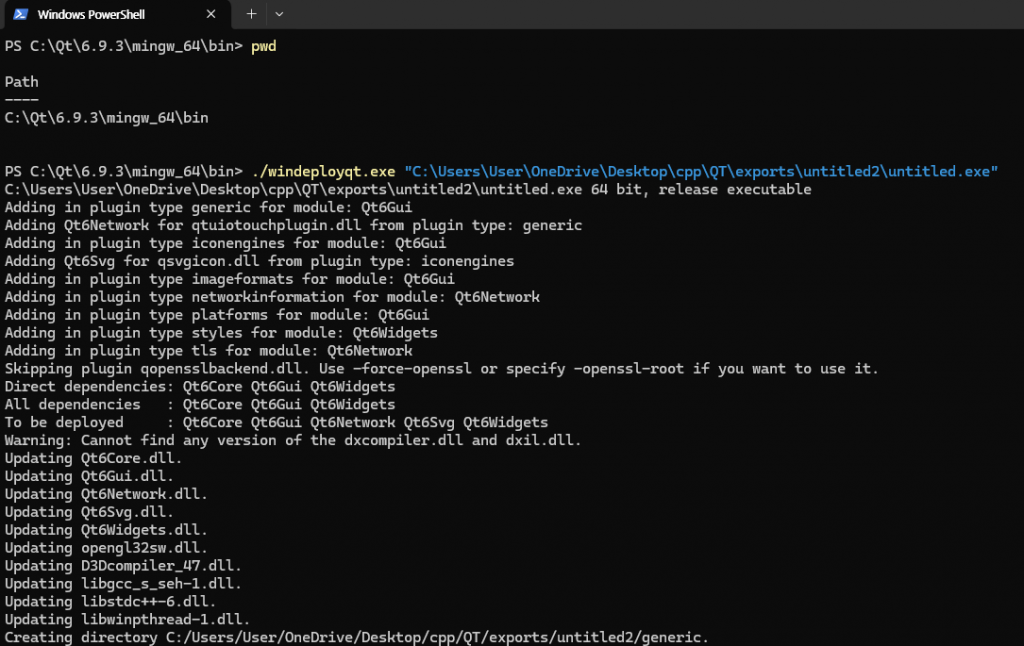Image resolution: width=1024 pixels, height=646 pixels.
Task: Click the Updating opengl32sw.dll line
Action: [106, 548]
